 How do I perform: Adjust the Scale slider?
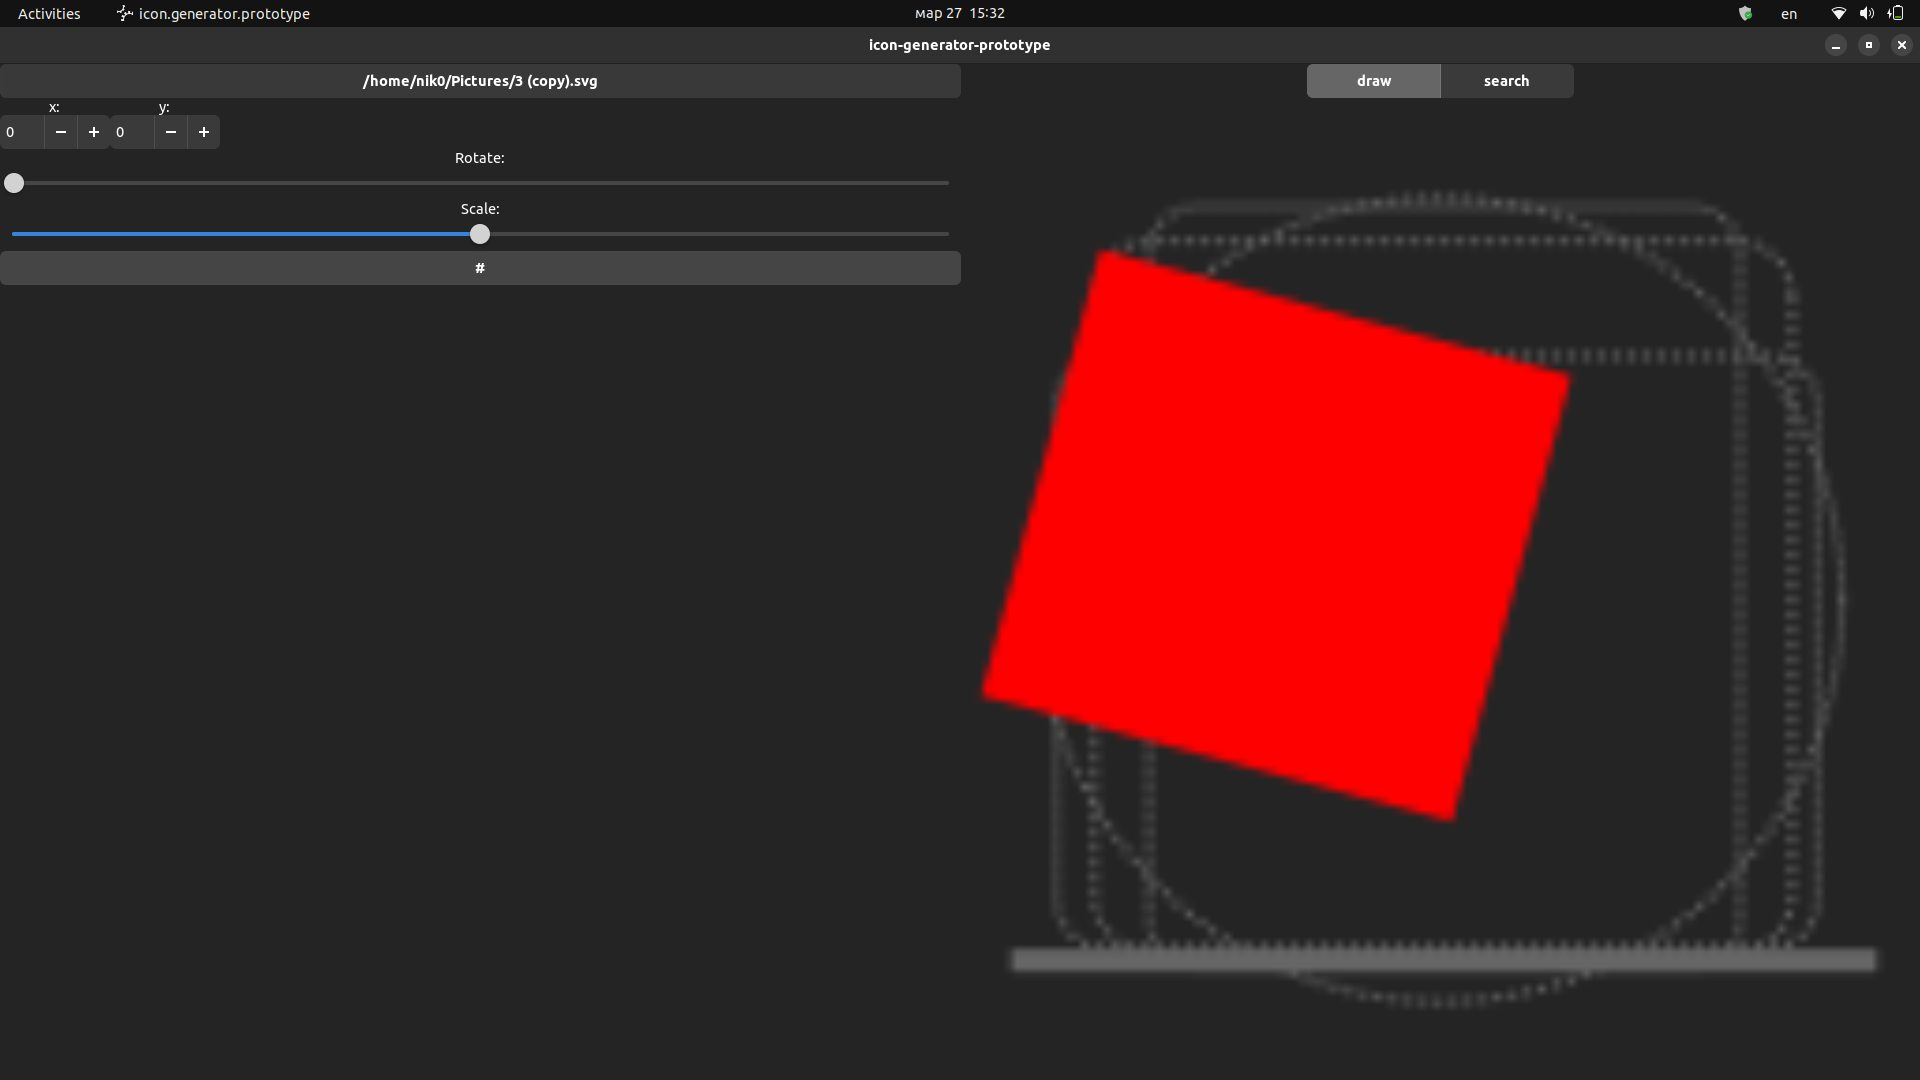pos(480,233)
